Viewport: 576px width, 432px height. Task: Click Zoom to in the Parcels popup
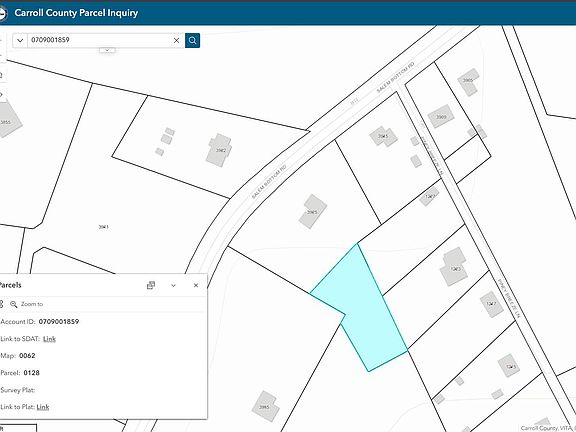click(x=26, y=304)
